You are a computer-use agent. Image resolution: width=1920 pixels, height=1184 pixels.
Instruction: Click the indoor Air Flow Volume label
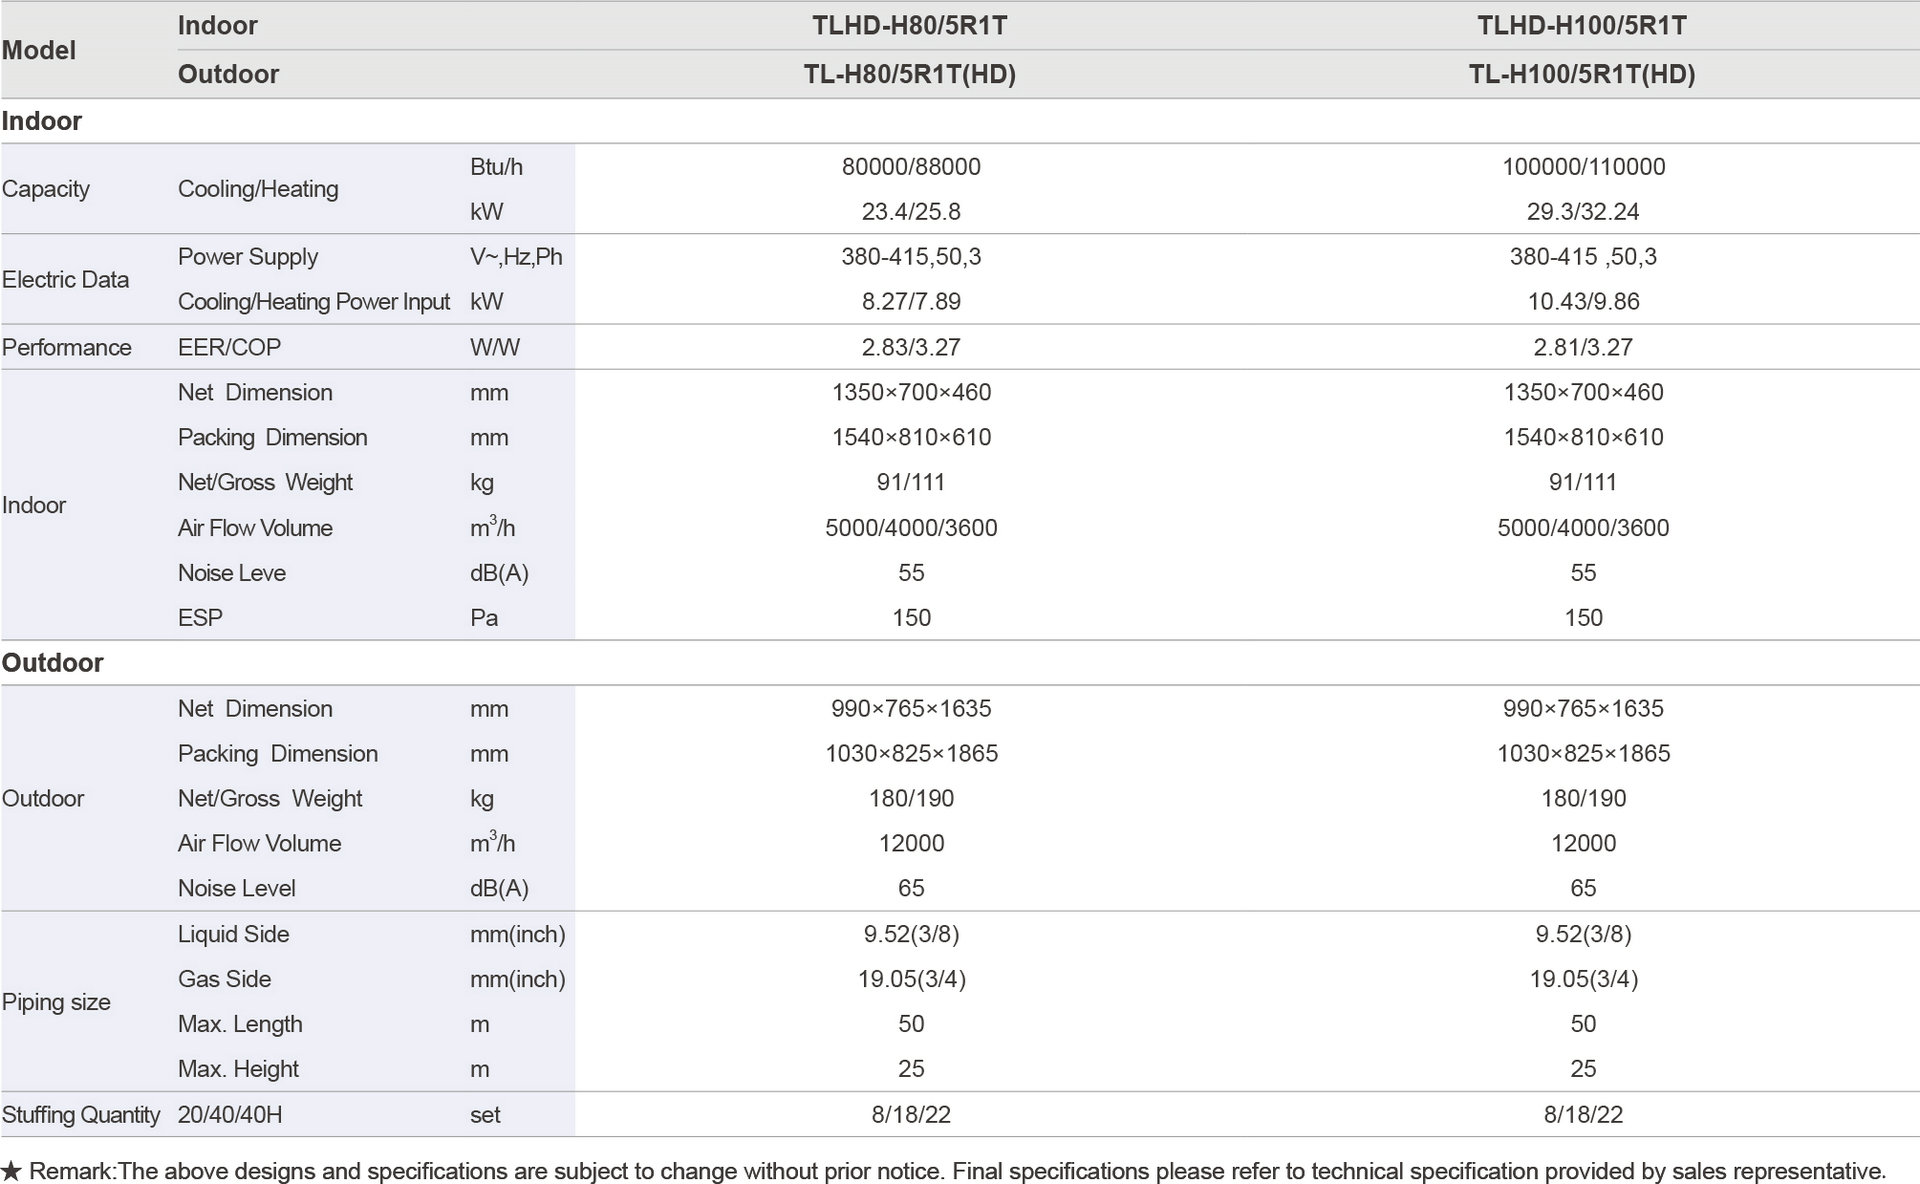tap(255, 528)
